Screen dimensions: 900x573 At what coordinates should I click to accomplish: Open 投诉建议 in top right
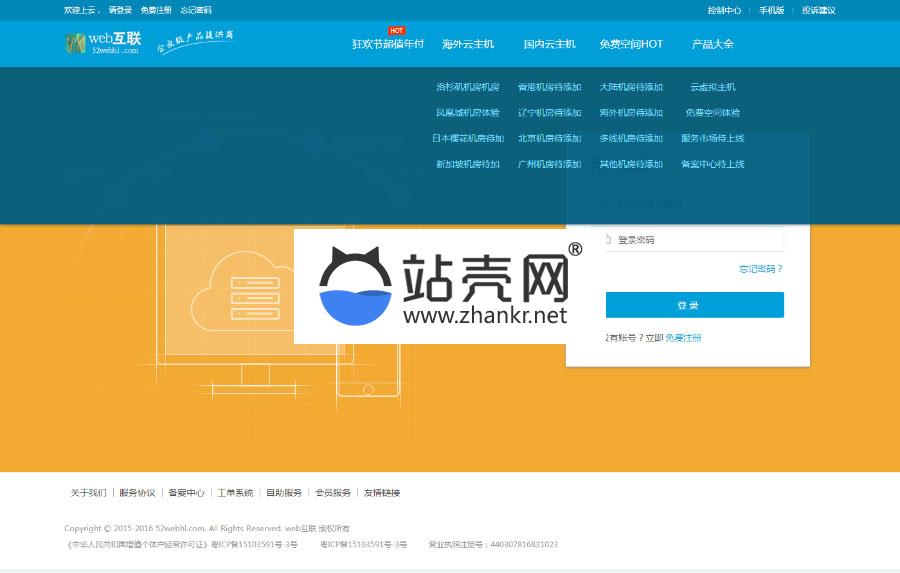tap(818, 10)
